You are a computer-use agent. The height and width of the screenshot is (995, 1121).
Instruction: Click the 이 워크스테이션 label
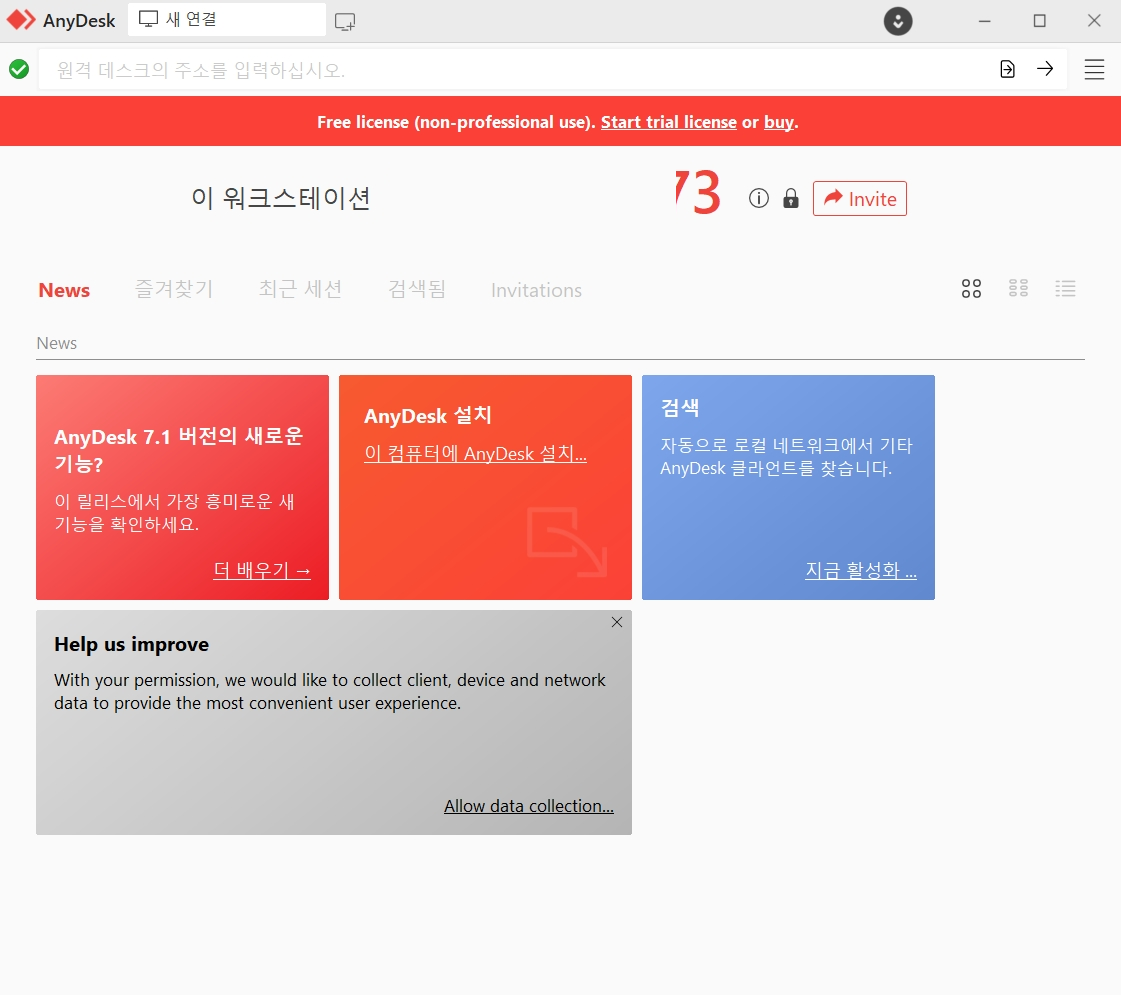point(280,198)
